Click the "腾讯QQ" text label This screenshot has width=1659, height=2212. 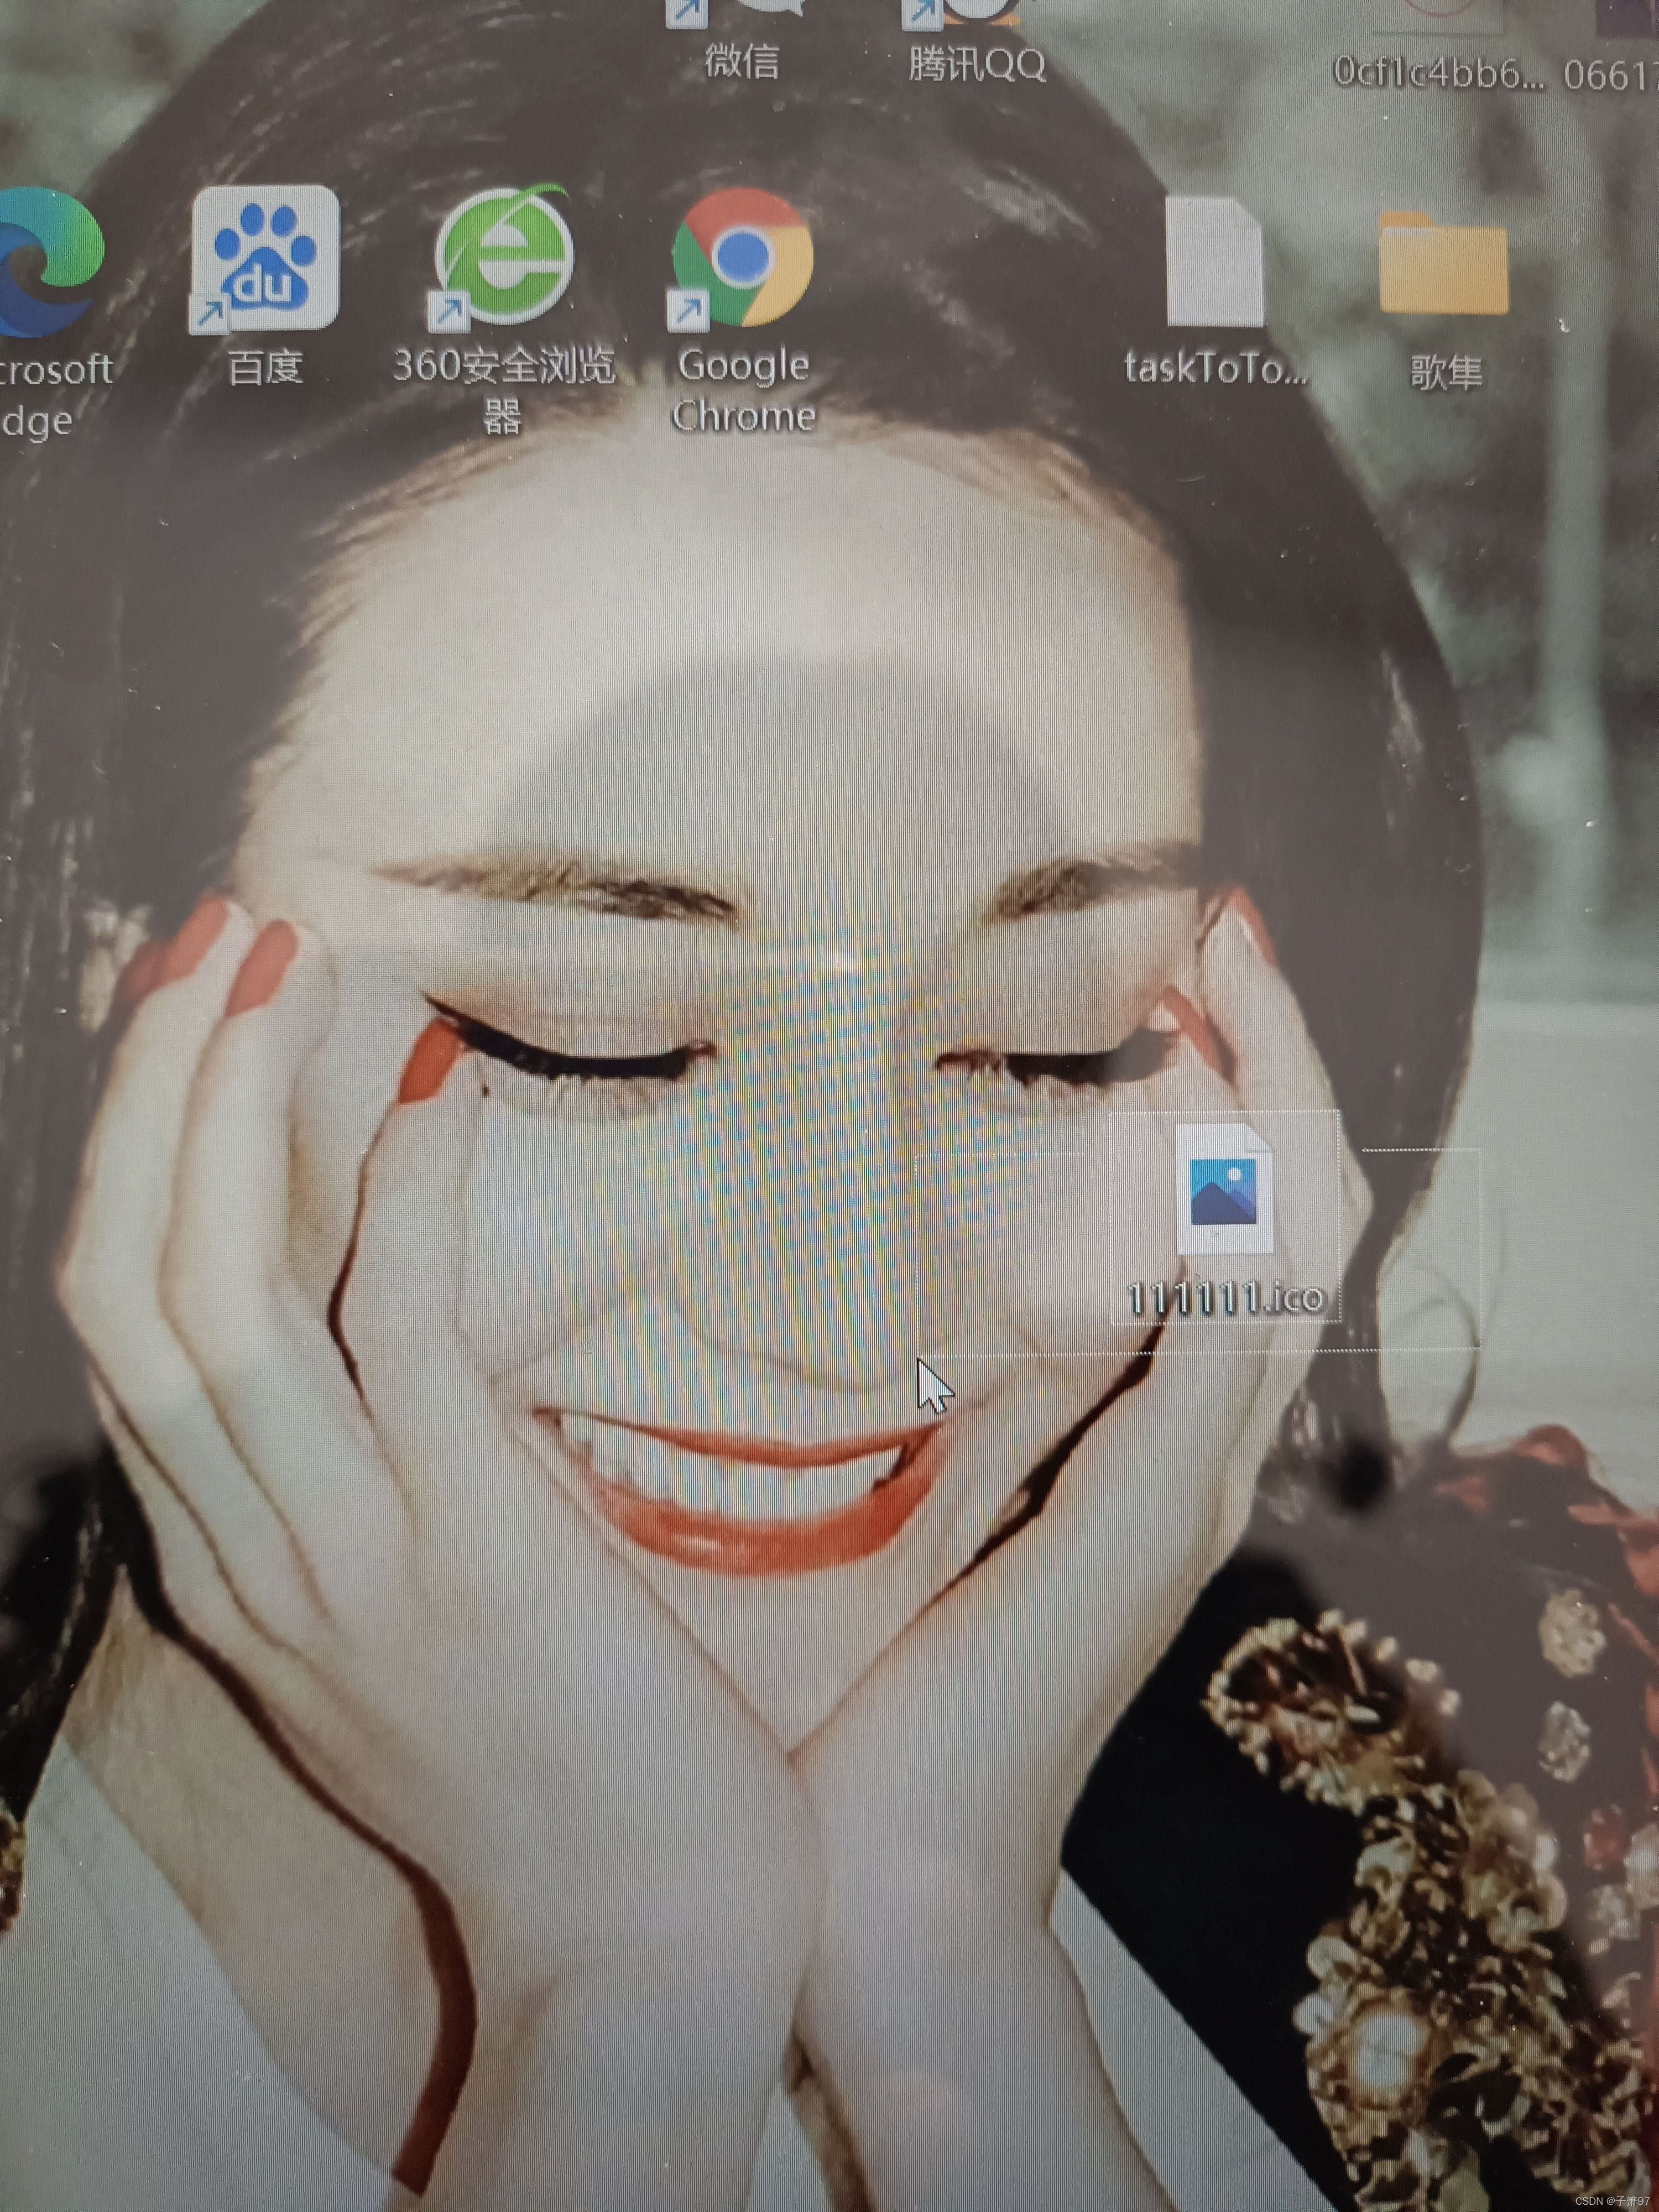(x=977, y=64)
